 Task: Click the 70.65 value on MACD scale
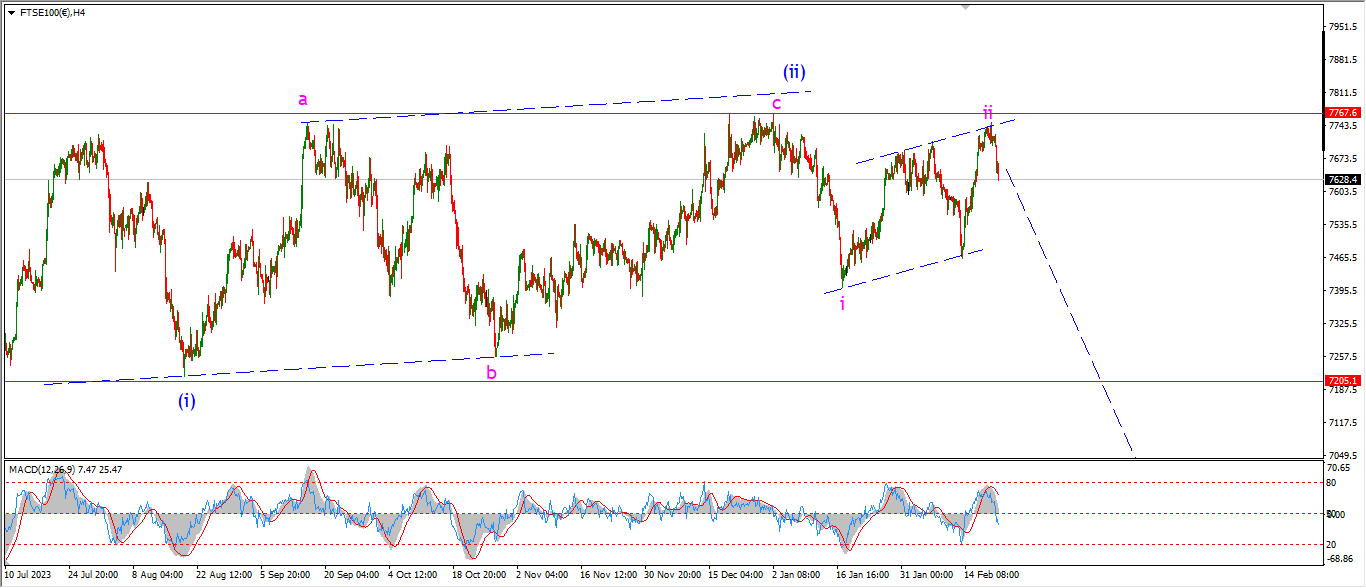(1340, 467)
